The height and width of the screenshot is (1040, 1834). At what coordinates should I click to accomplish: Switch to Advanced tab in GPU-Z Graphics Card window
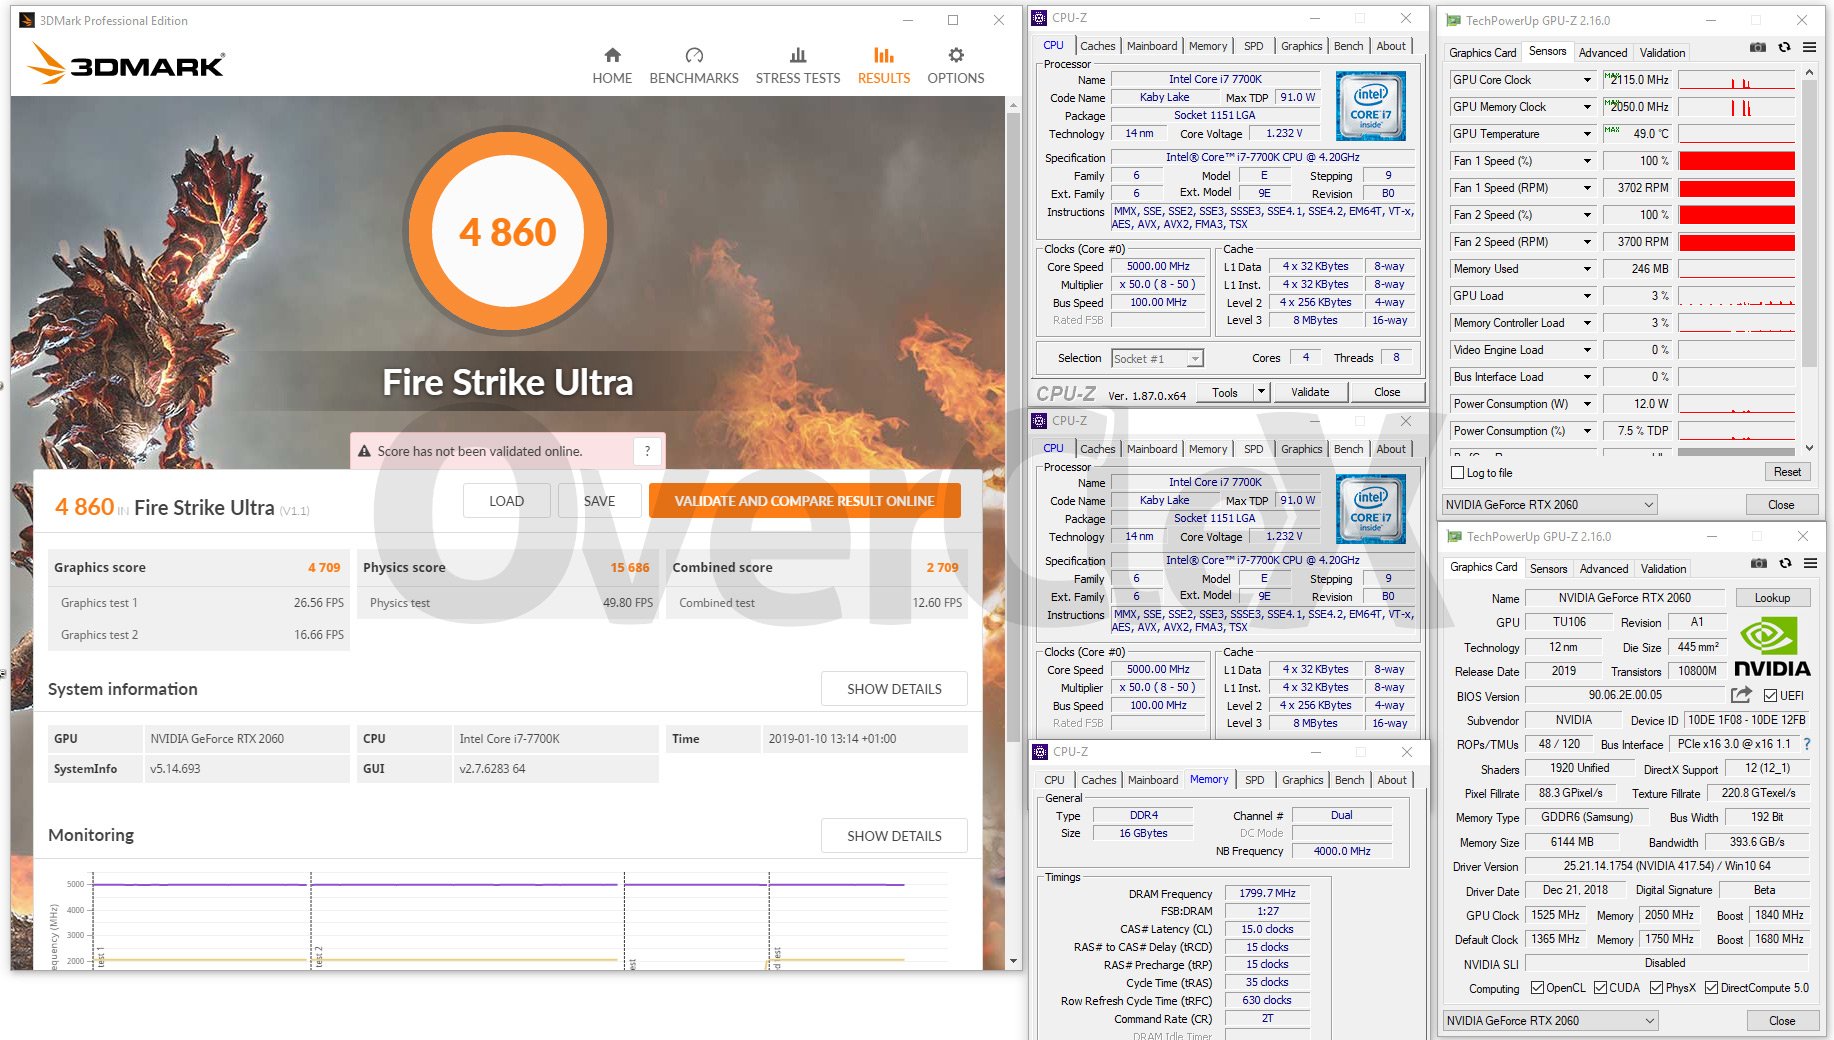(x=1603, y=569)
